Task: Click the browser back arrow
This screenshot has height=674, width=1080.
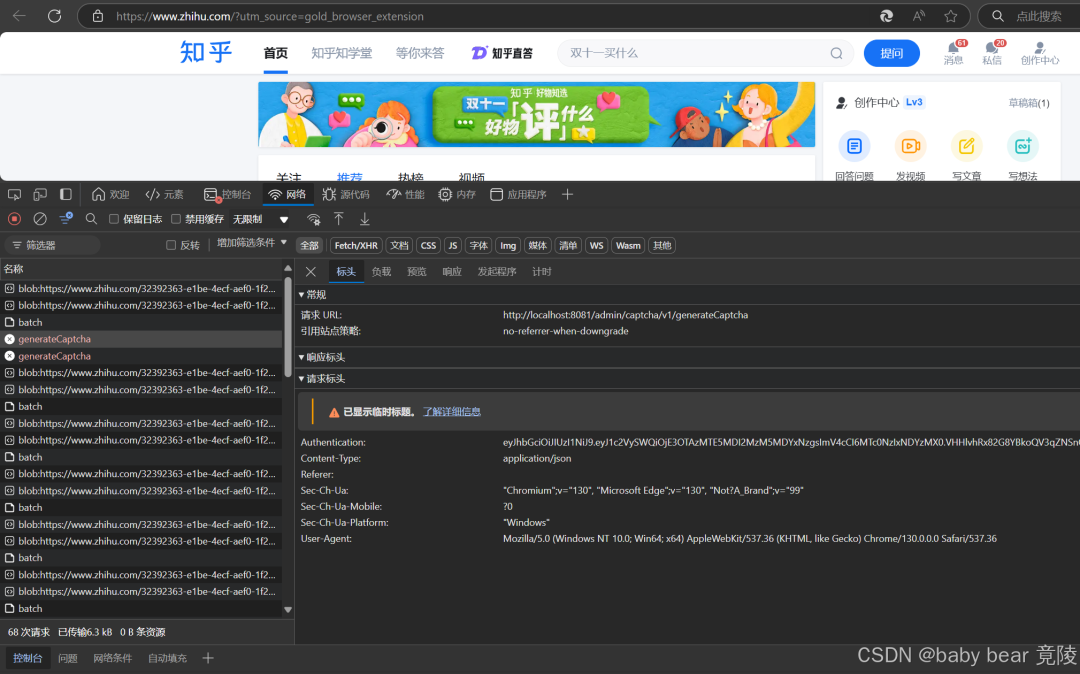Action: tap(19, 16)
